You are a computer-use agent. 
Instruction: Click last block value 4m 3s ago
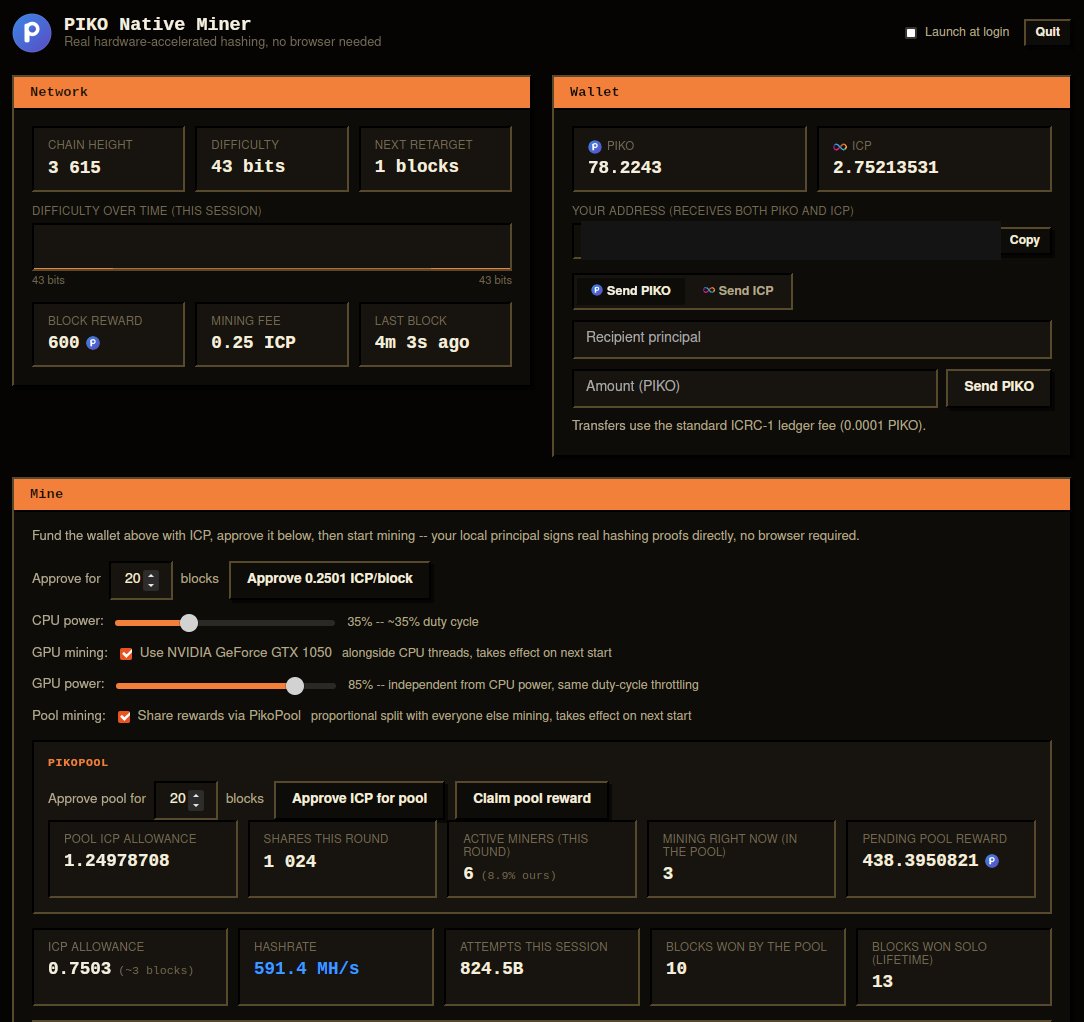[422, 343]
